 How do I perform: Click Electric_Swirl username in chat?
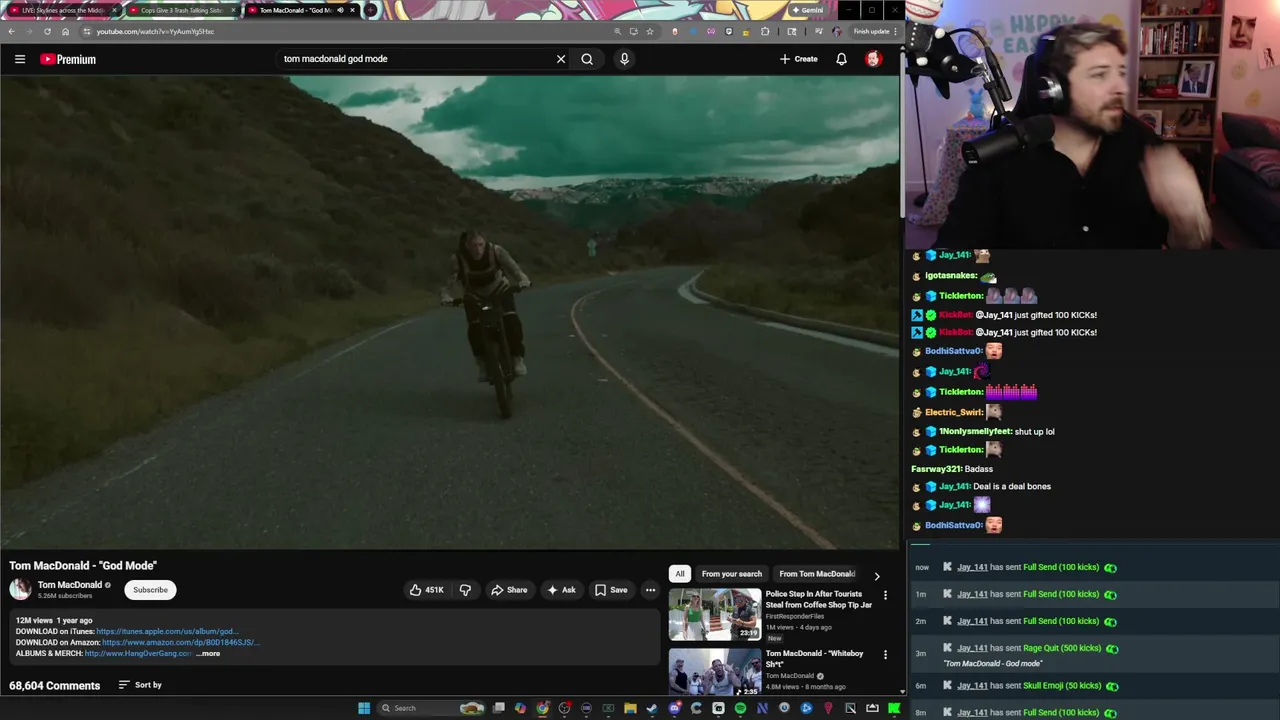click(x=953, y=412)
